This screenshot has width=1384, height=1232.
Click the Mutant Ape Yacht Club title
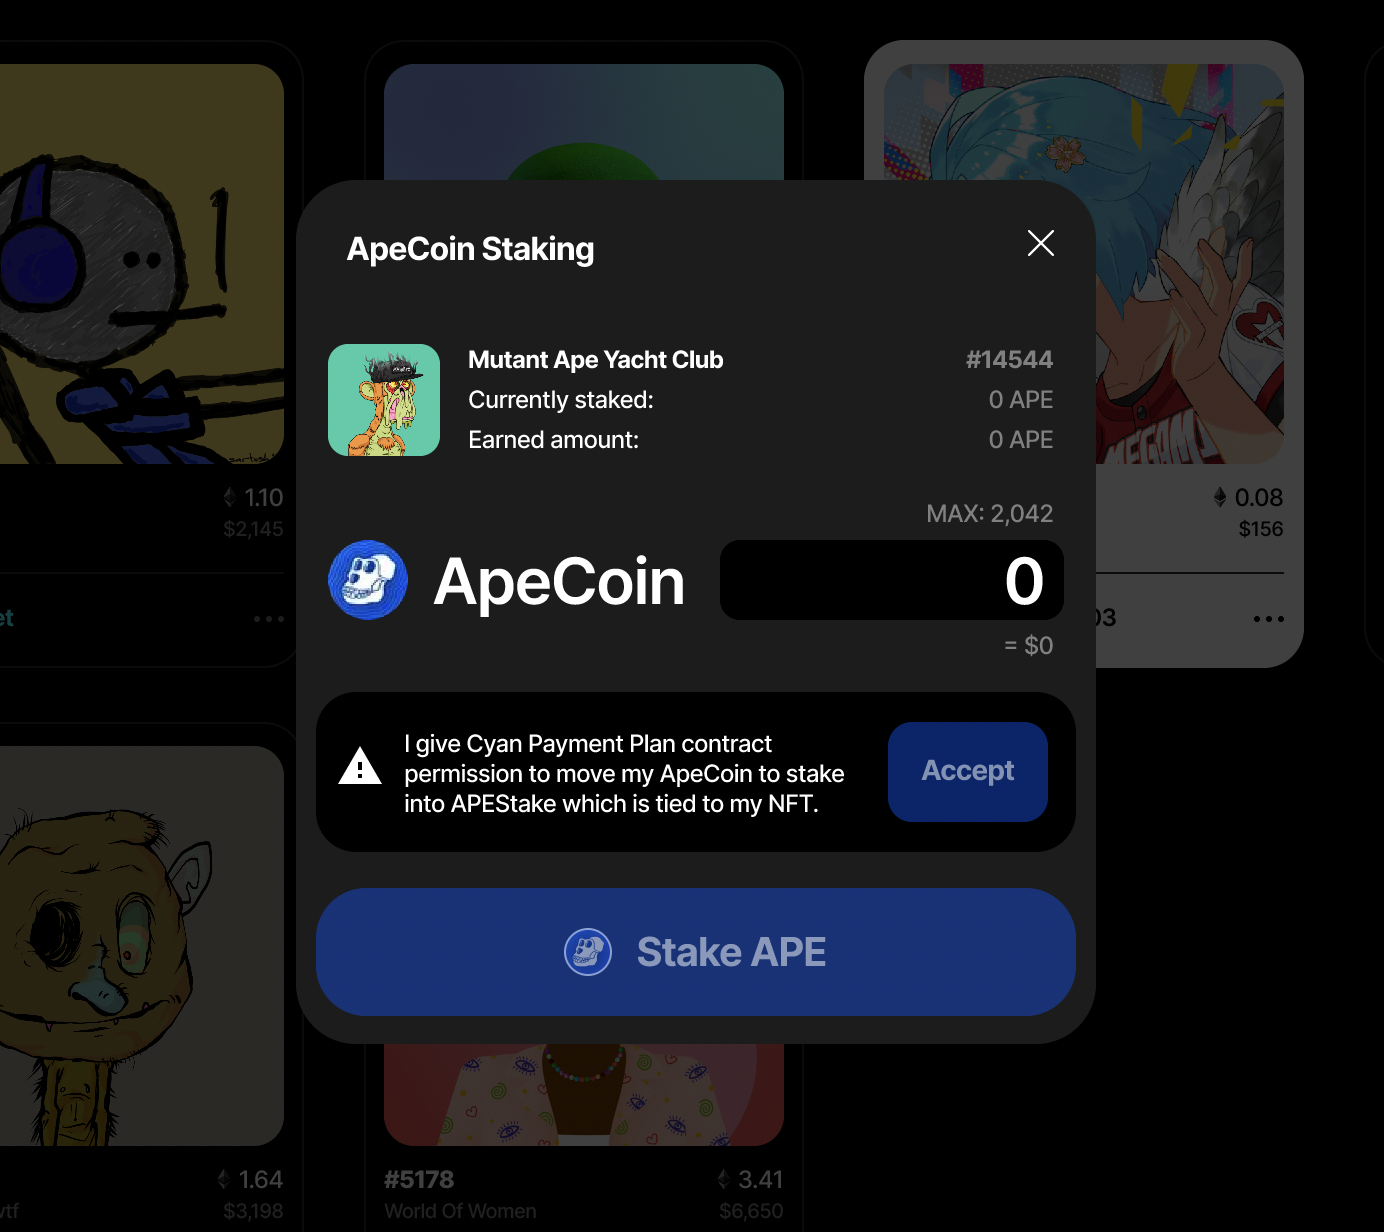click(x=596, y=360)
